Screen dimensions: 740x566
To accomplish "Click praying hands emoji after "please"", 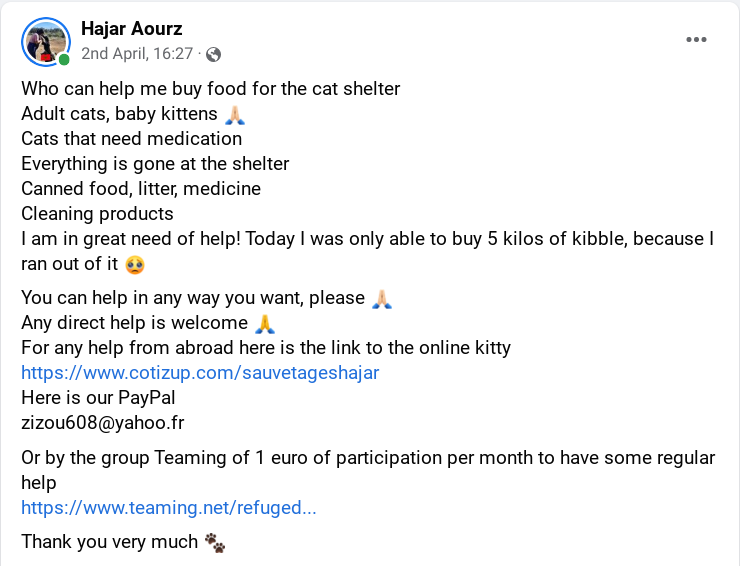I will [382, 299].
